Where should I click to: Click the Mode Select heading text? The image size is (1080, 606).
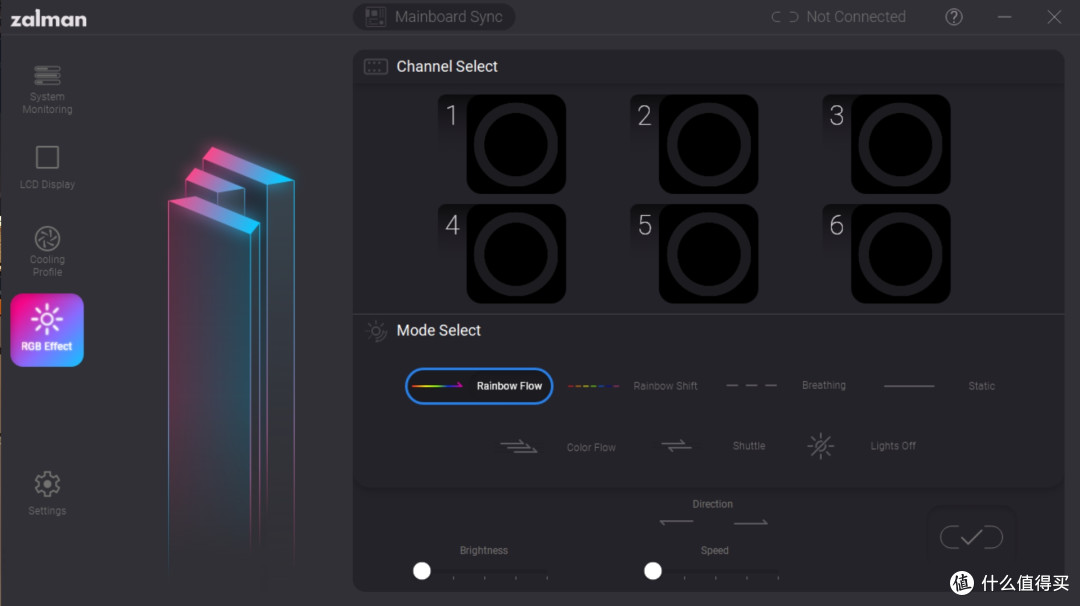(x=439, y=331)
